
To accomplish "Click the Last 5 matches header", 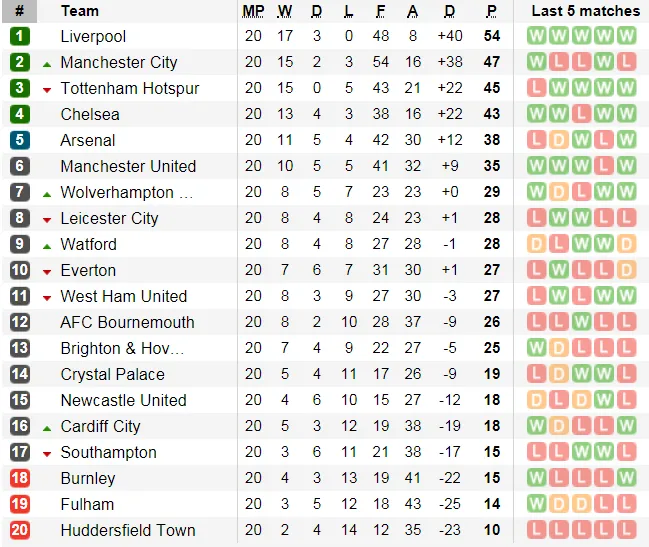I will click(x=585, y=11).
